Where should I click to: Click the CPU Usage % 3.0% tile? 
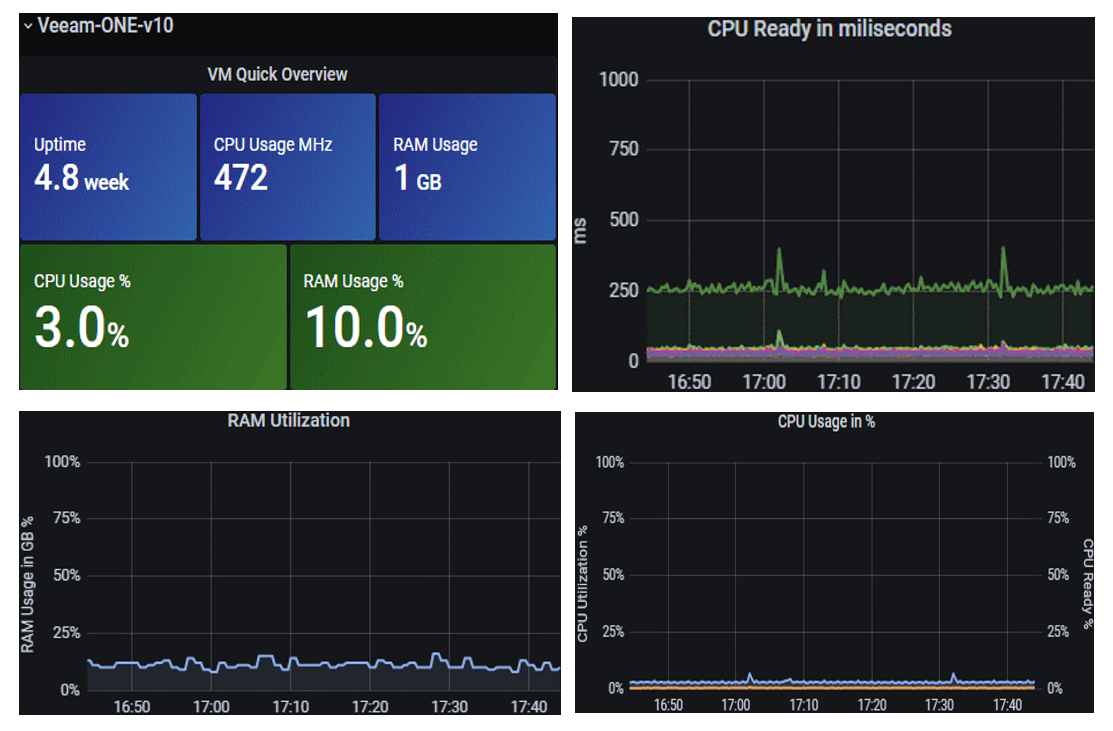(x=153, y=317)
